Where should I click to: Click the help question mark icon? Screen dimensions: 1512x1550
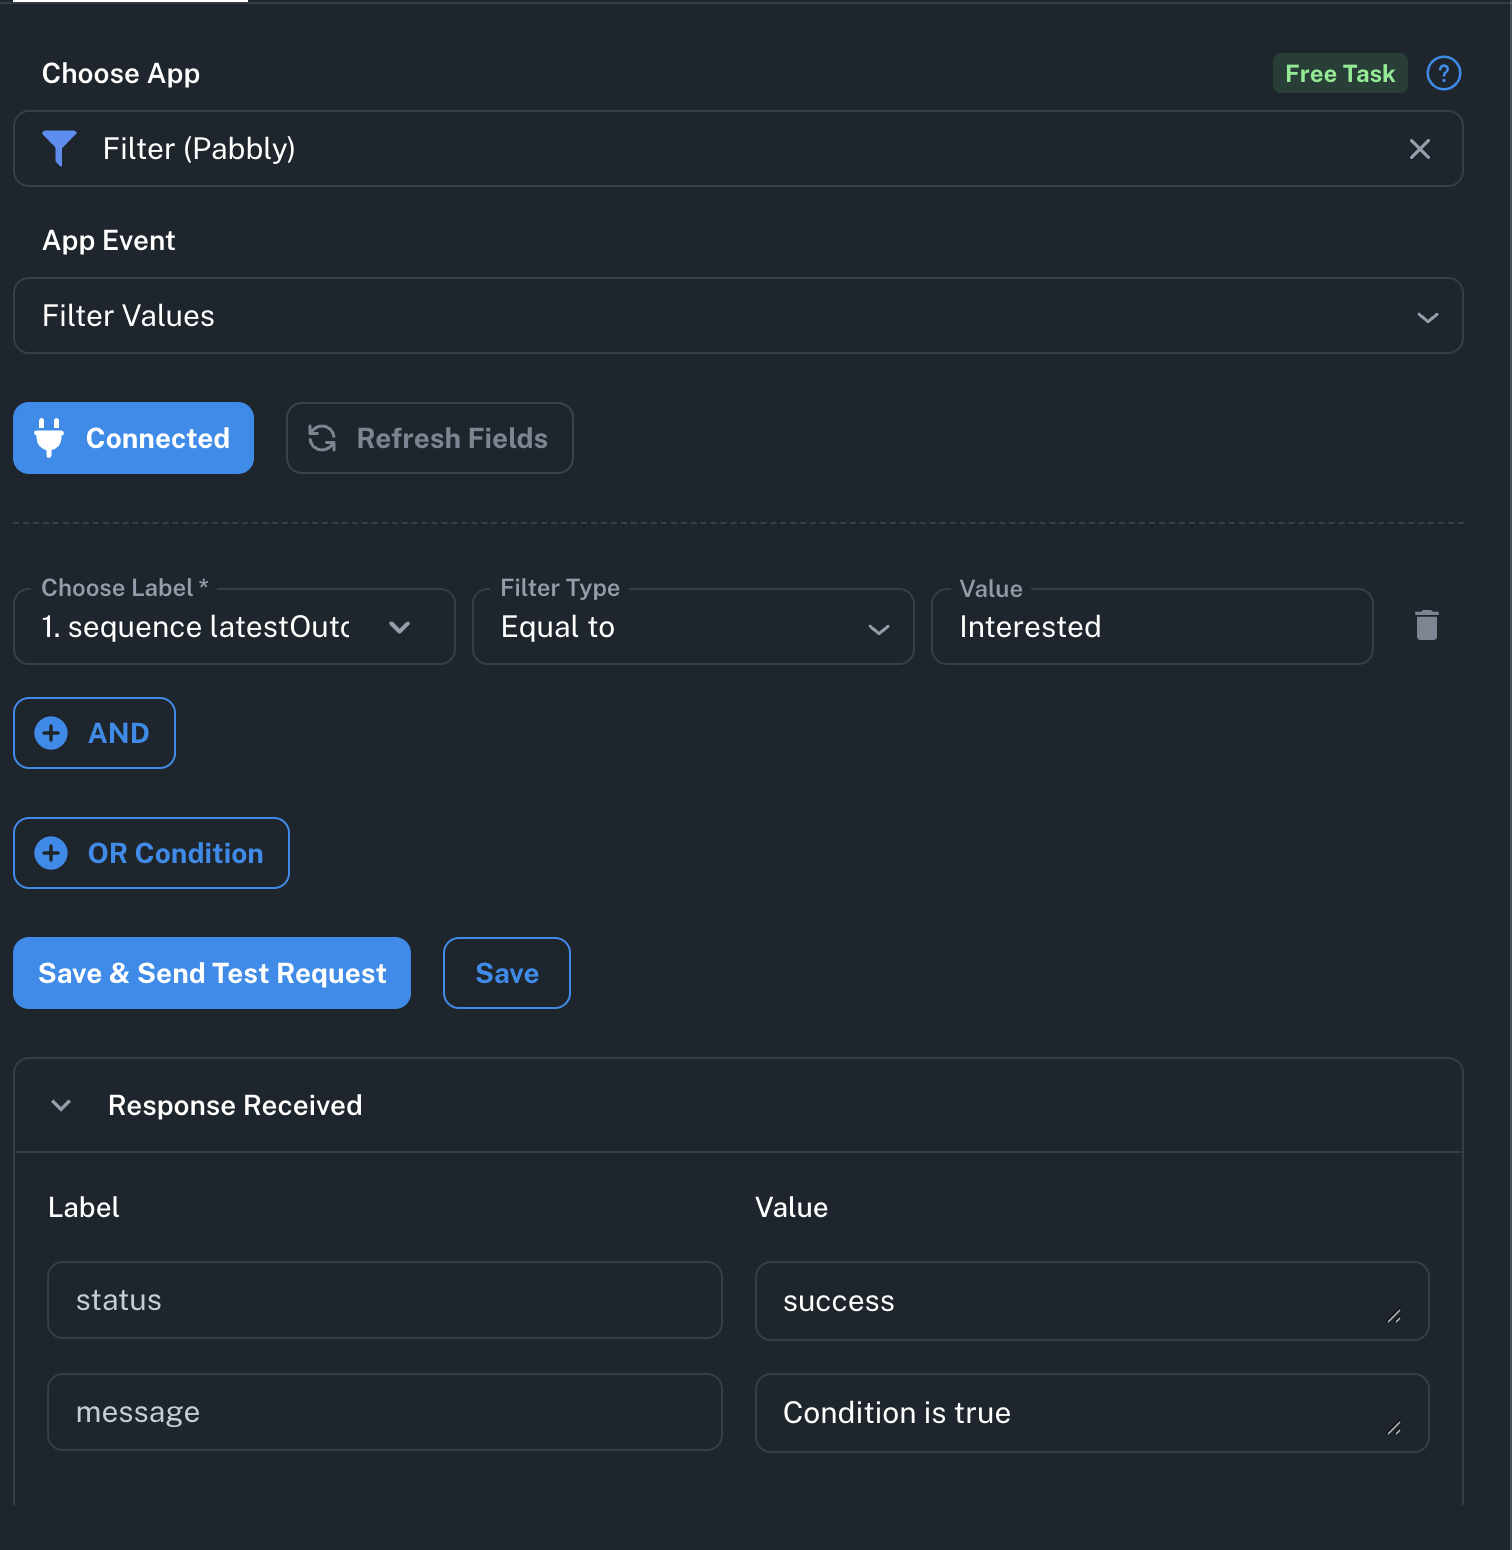[x=1443, y=73]
